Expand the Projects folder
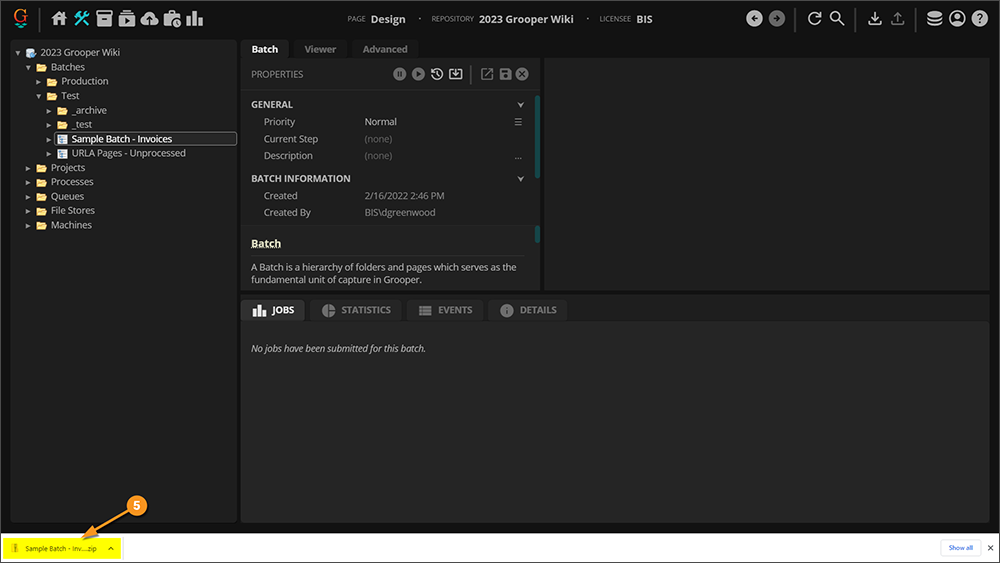 click(x=28, y=168)
